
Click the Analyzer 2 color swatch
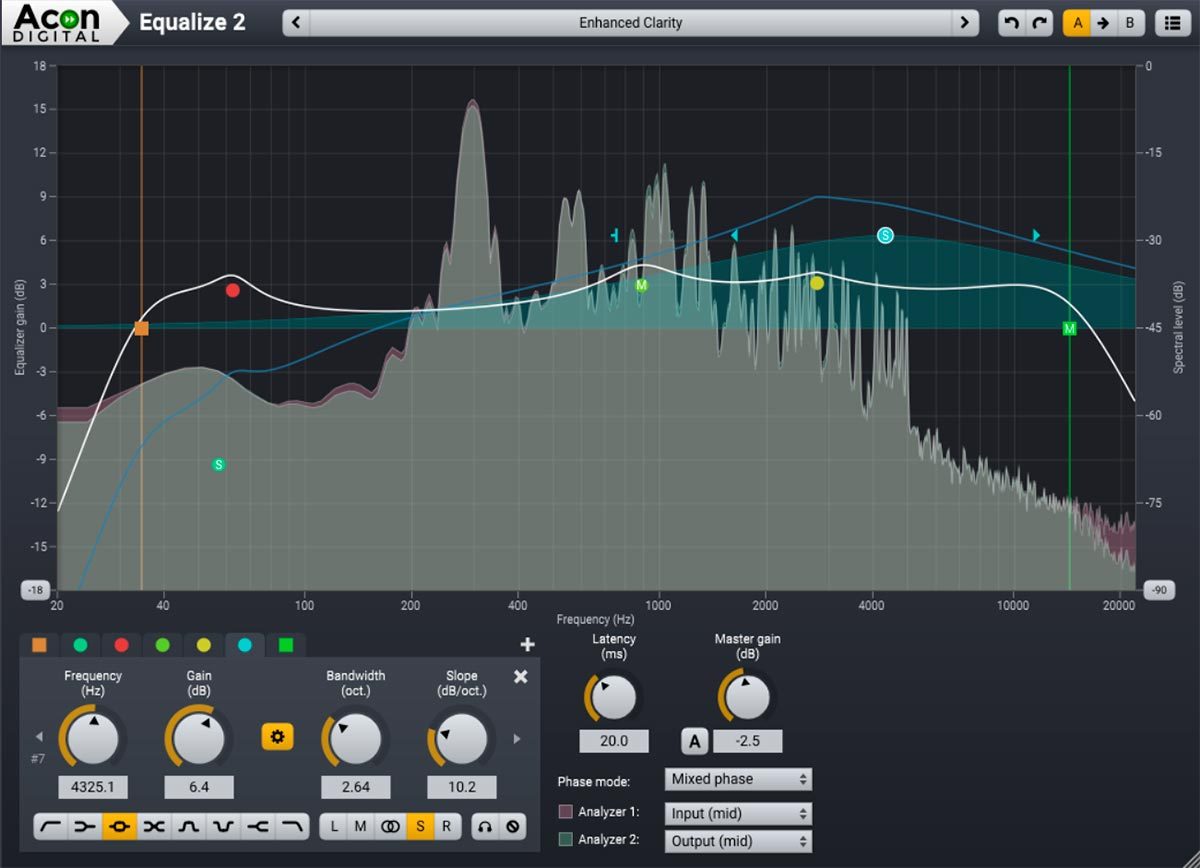pyautogui.click(x=565, y=840)
